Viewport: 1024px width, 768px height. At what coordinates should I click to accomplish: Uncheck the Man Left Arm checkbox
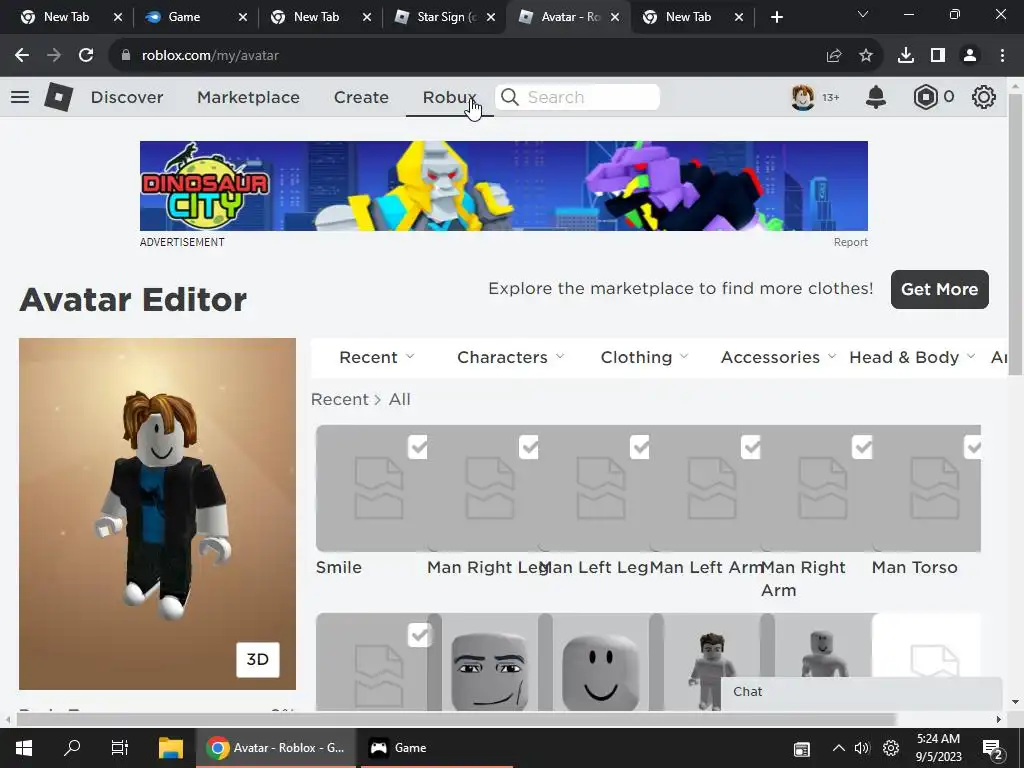751,447
